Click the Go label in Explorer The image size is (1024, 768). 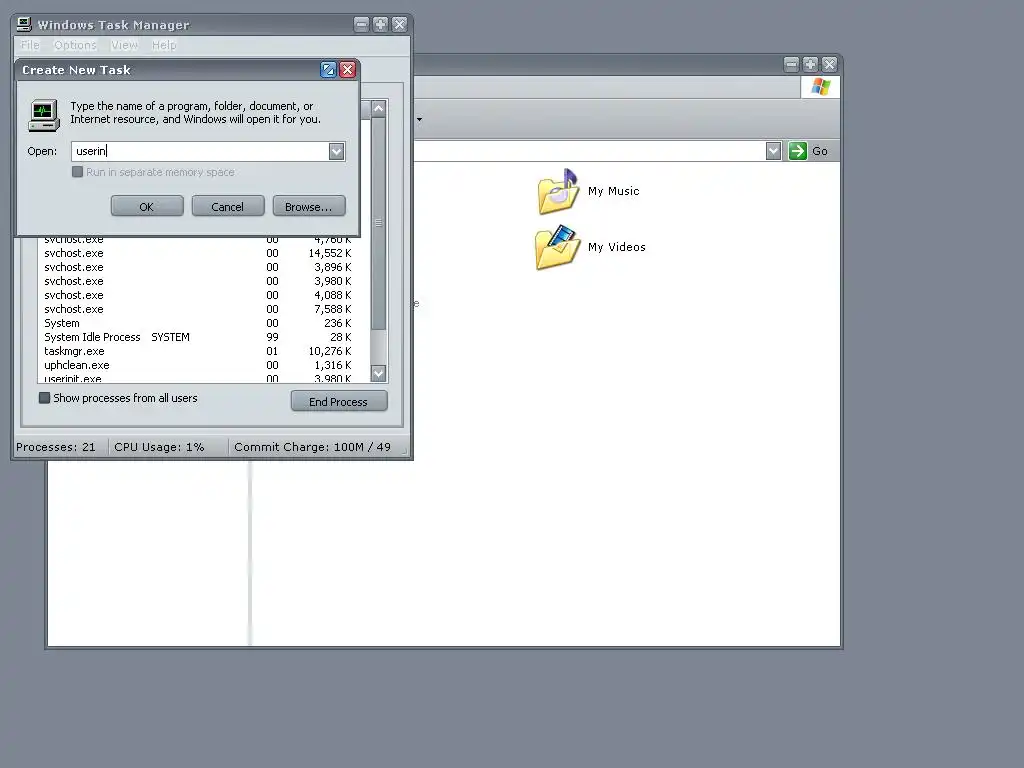click(820, 152)
